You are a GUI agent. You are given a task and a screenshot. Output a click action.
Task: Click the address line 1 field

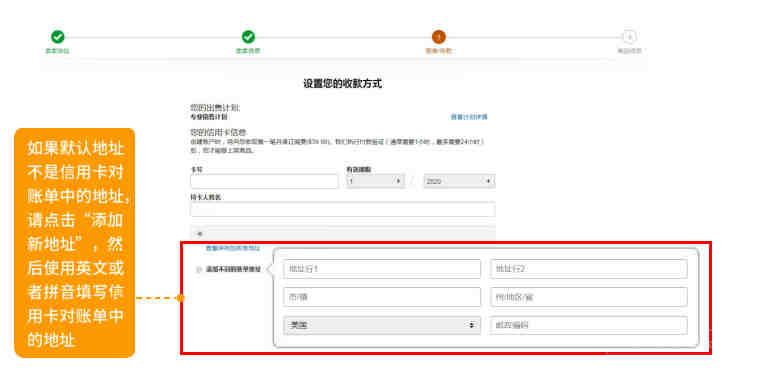(382, 269)
